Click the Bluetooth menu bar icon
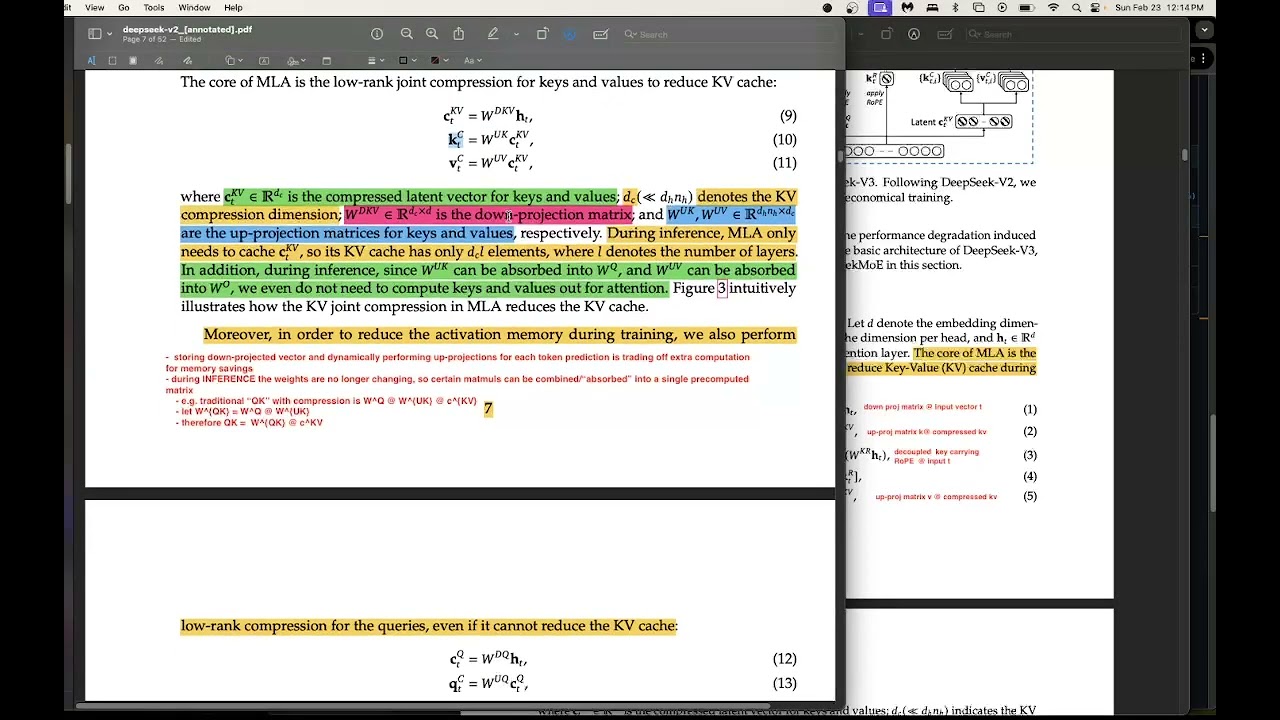This screenshot has width=1280, height=720. click(x=955, y=8)
